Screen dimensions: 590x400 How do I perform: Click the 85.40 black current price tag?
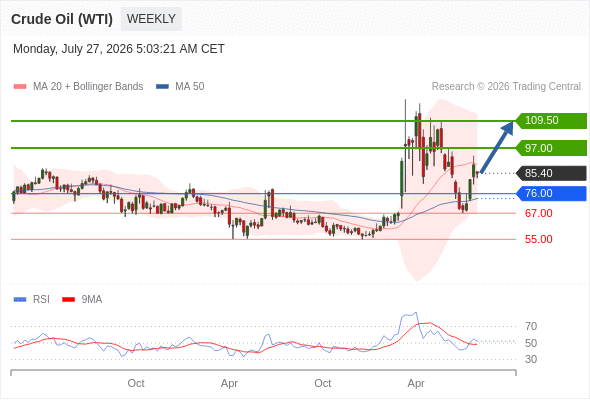551,173
